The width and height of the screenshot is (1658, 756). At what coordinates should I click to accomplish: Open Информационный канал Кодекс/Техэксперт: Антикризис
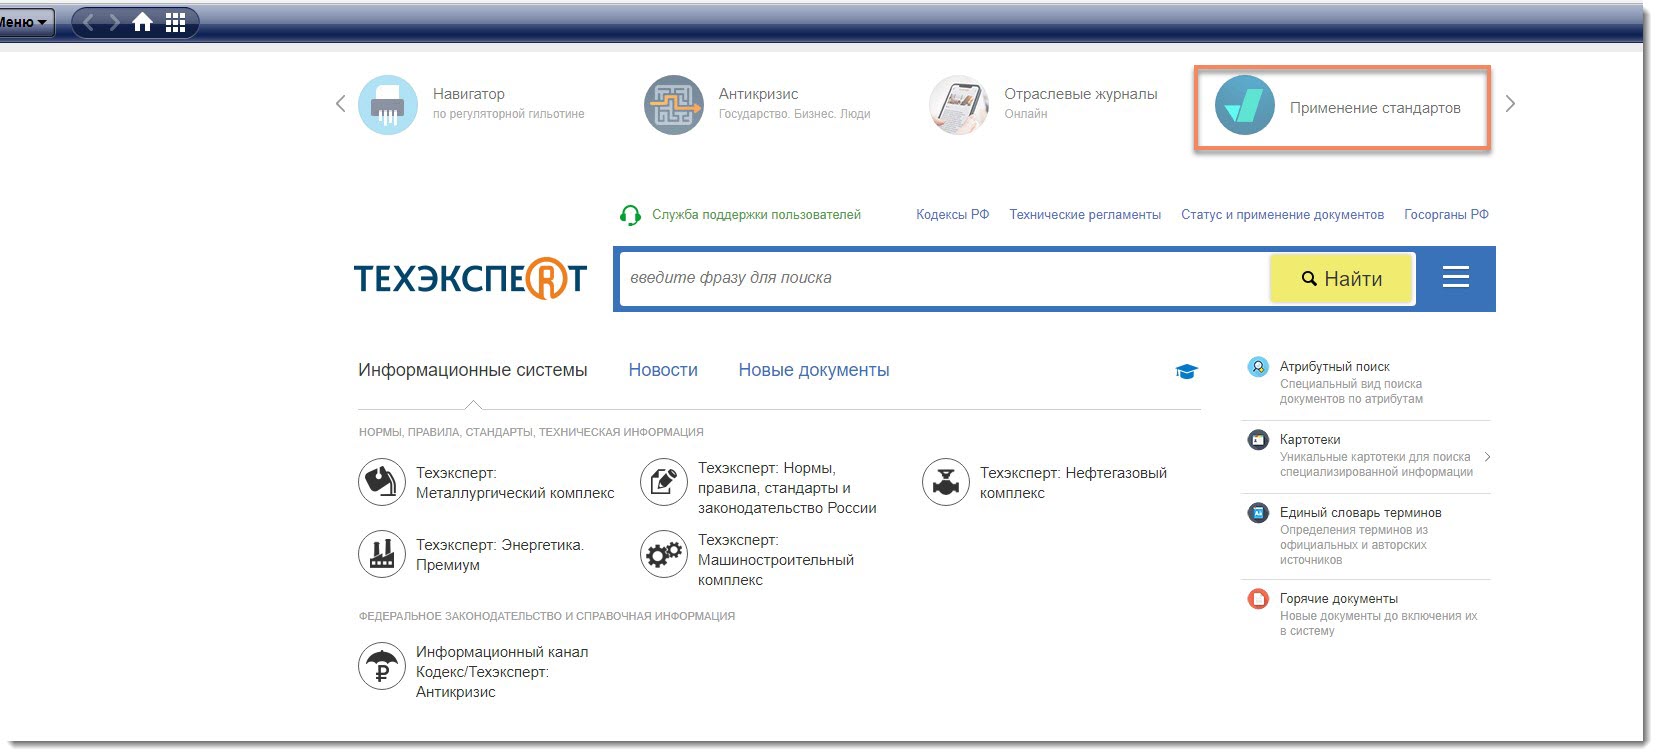[502, 672]
